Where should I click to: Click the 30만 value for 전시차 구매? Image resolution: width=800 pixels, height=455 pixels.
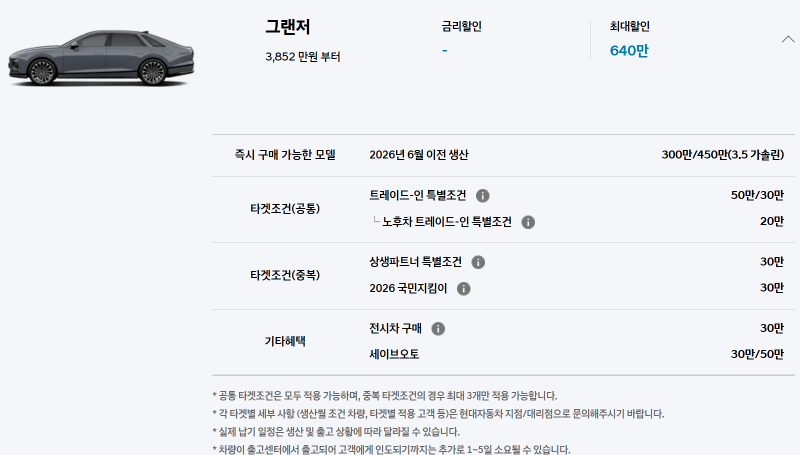click(x=772, y=328)
